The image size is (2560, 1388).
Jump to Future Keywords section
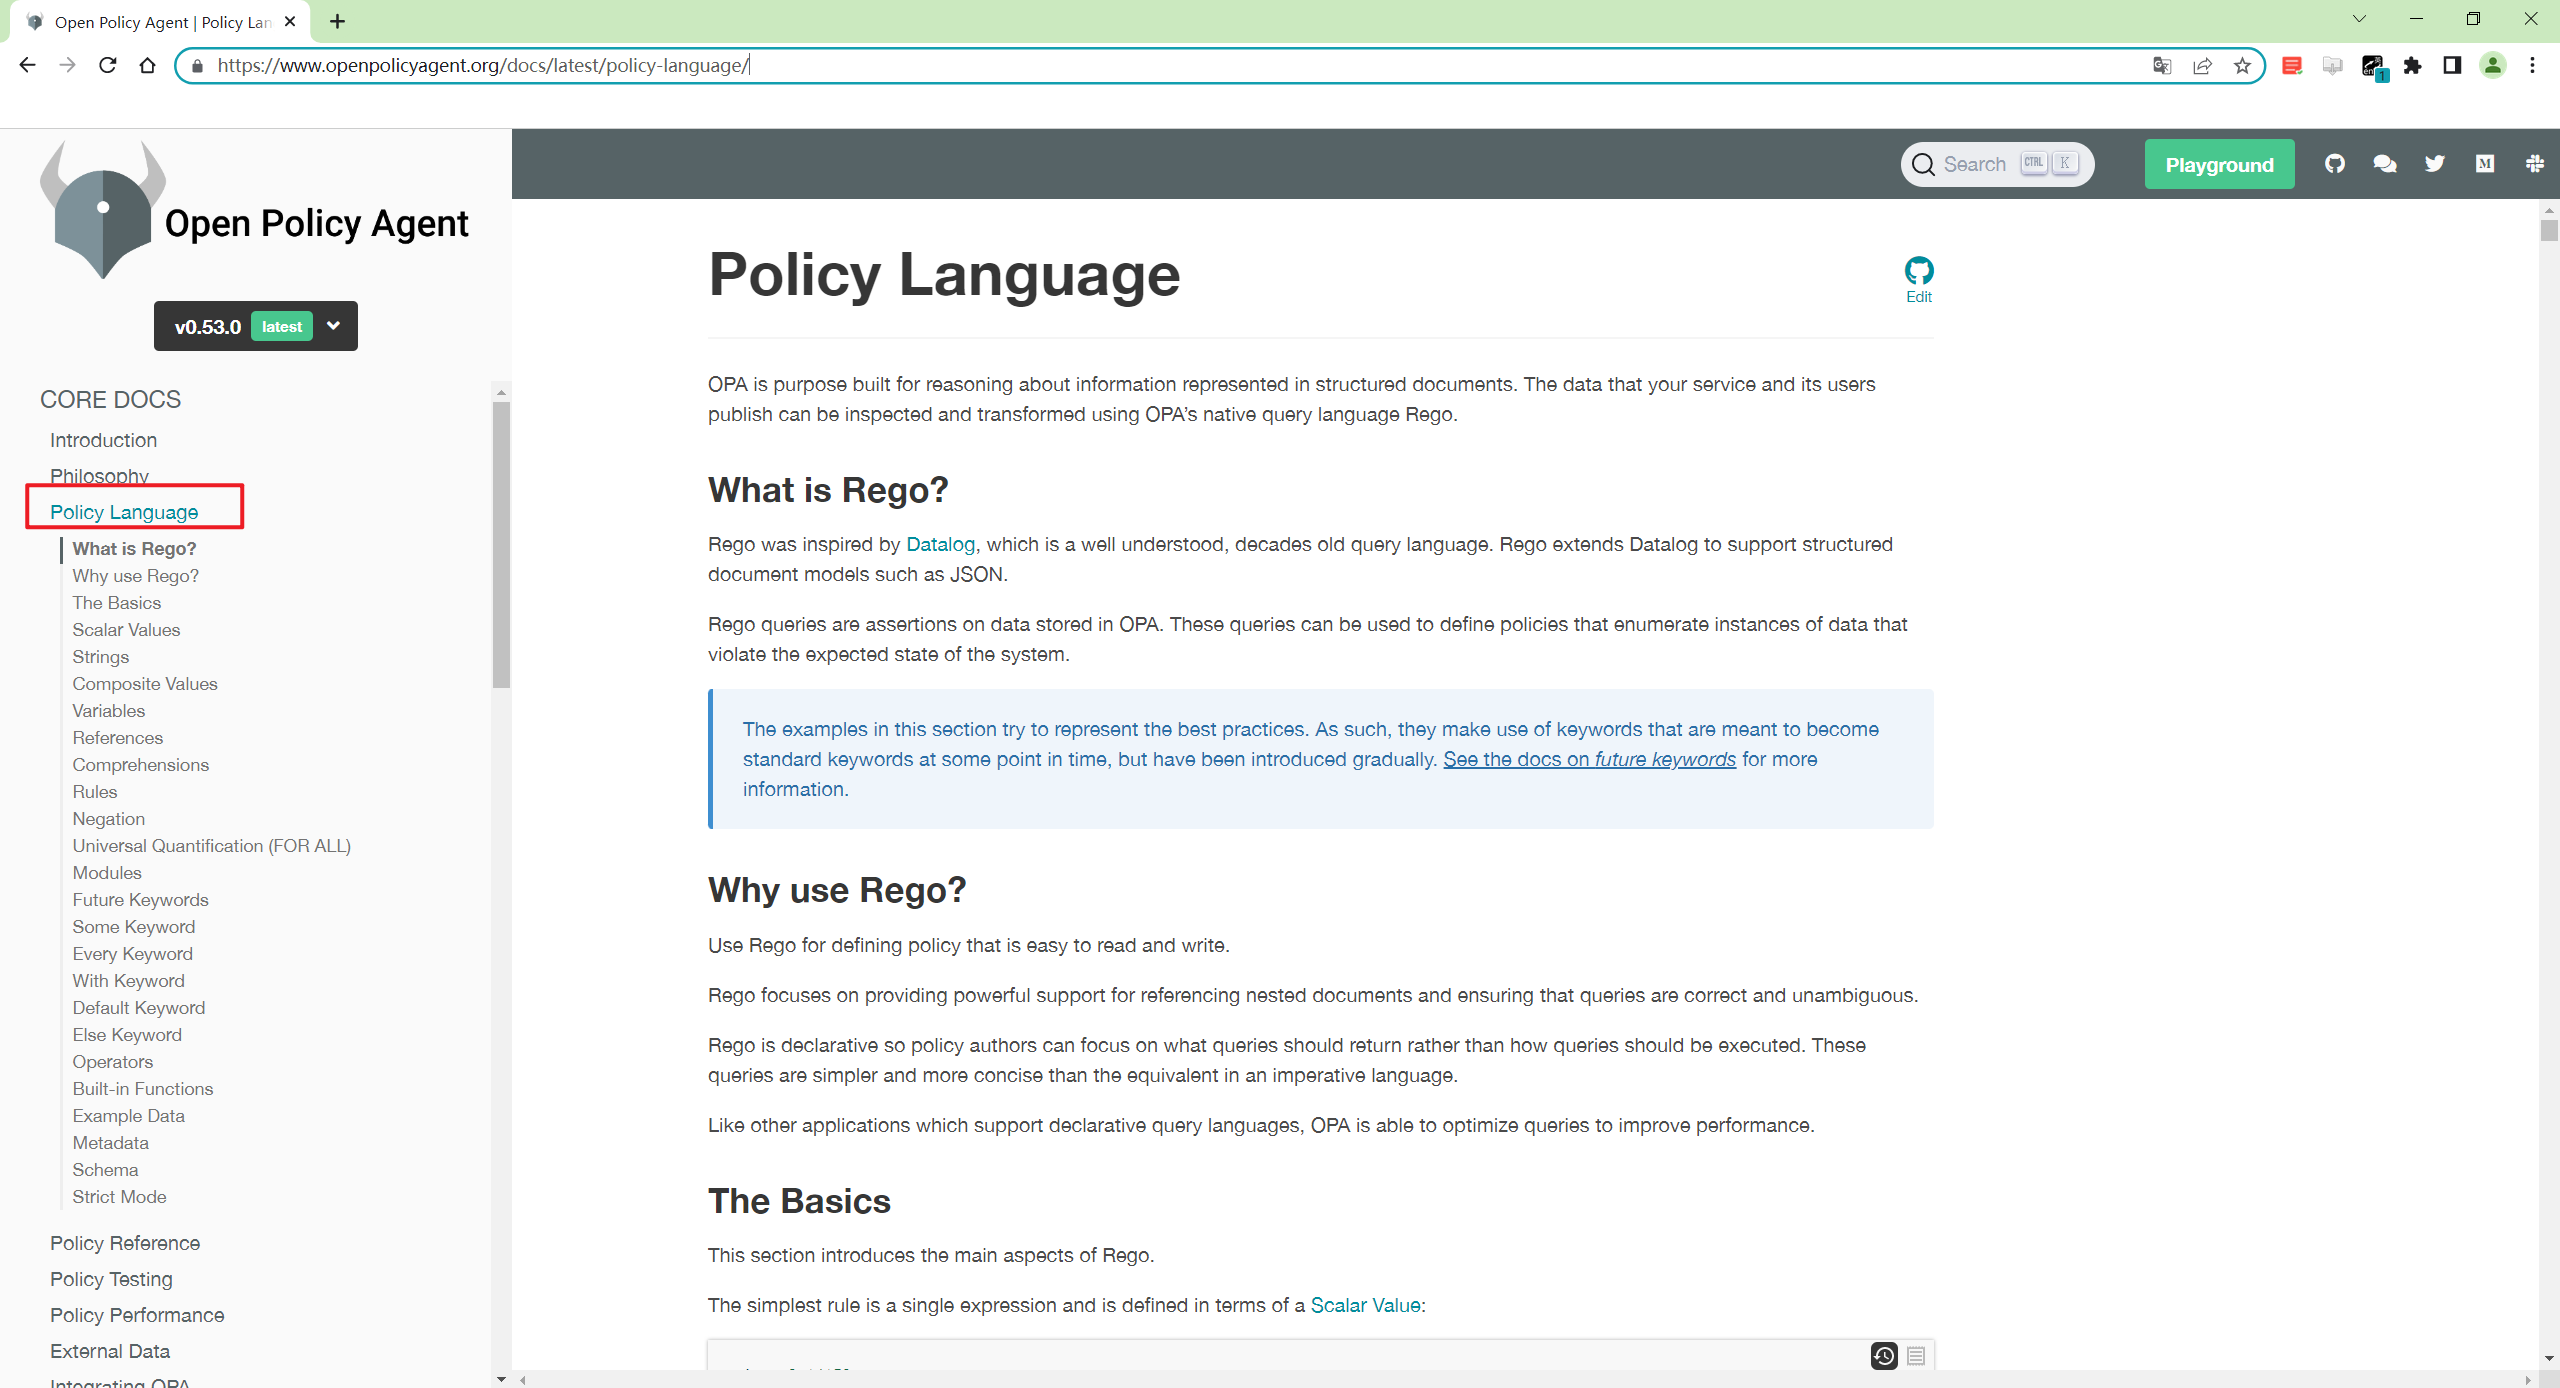click(140, 899)
